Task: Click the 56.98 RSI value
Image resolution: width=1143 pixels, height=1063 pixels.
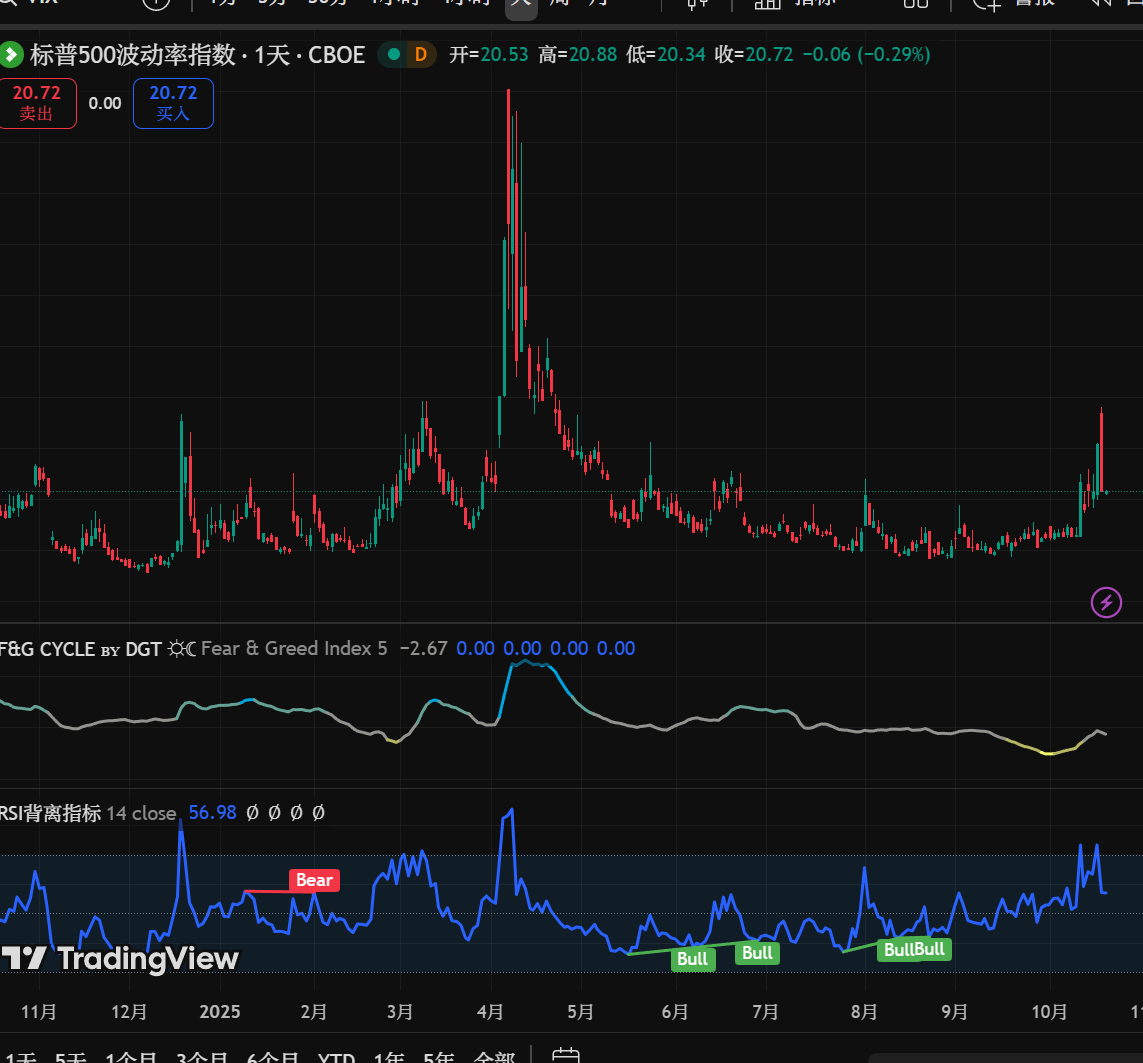Action: tap(212, 812)
